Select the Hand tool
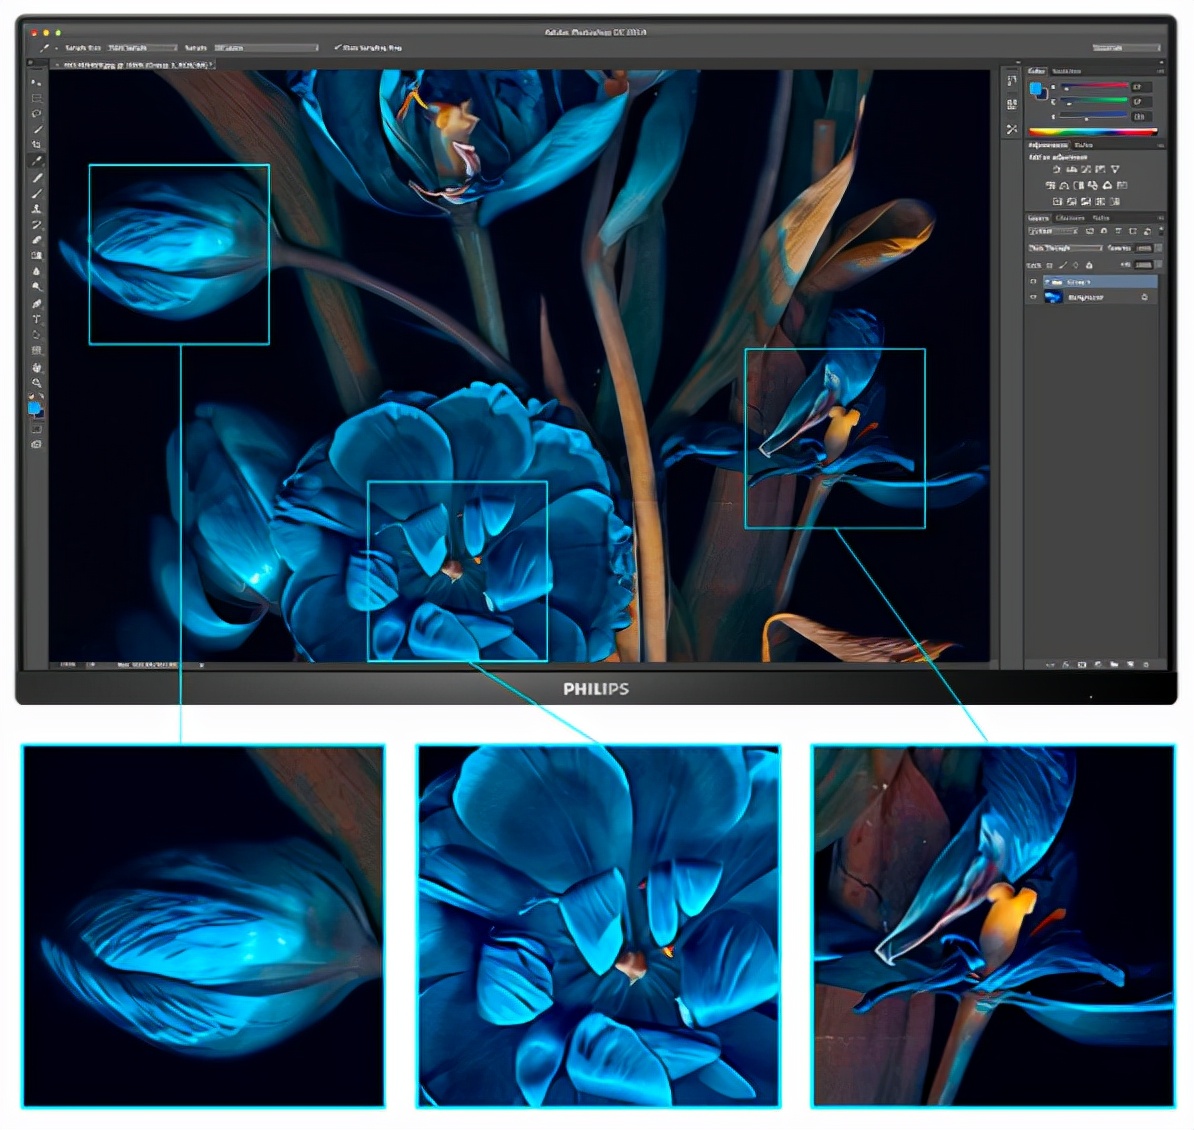 36,367
